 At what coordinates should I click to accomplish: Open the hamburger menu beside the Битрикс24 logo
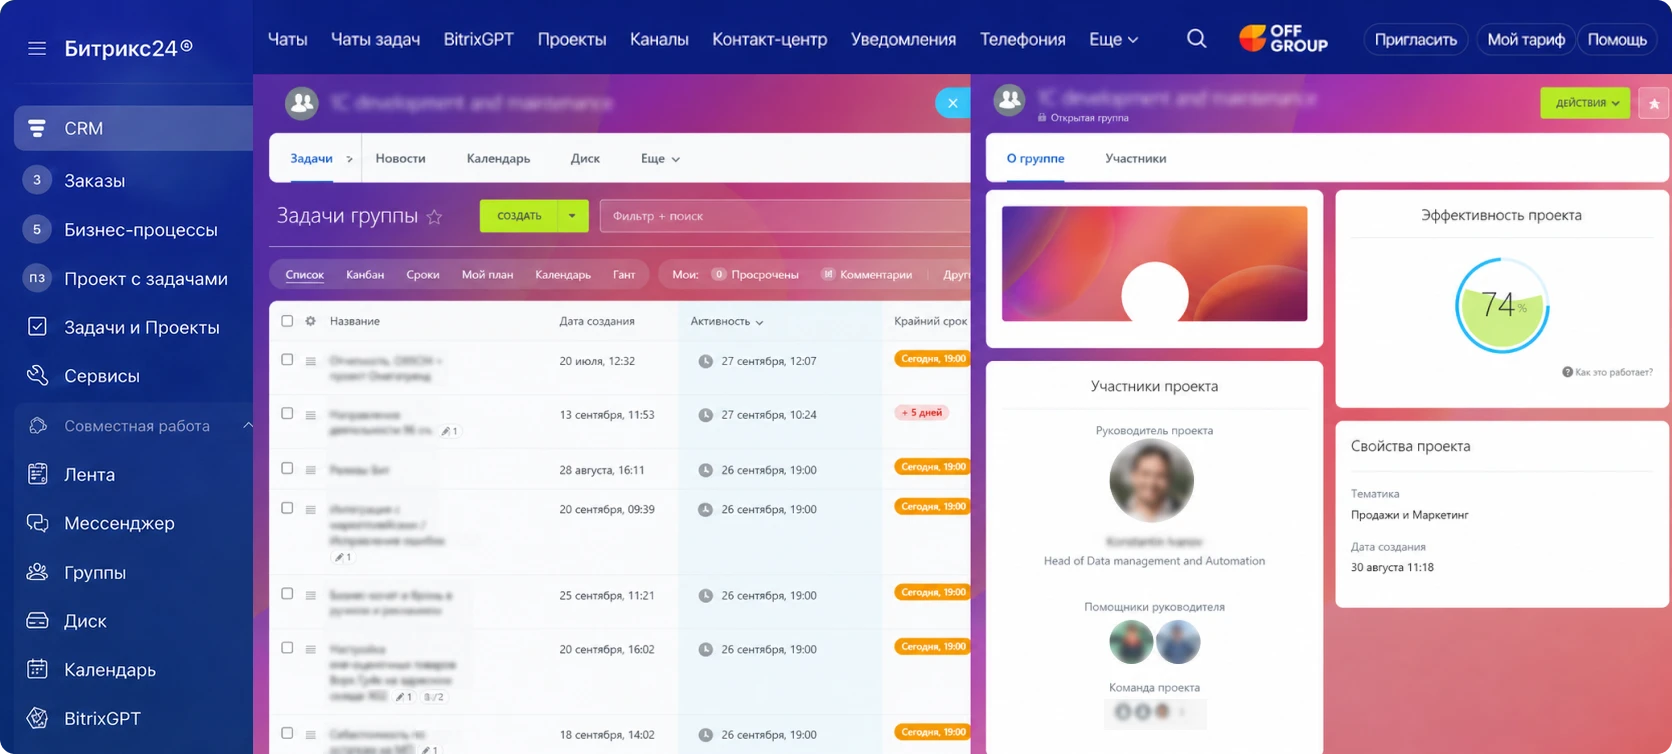[x=37, y=48]
